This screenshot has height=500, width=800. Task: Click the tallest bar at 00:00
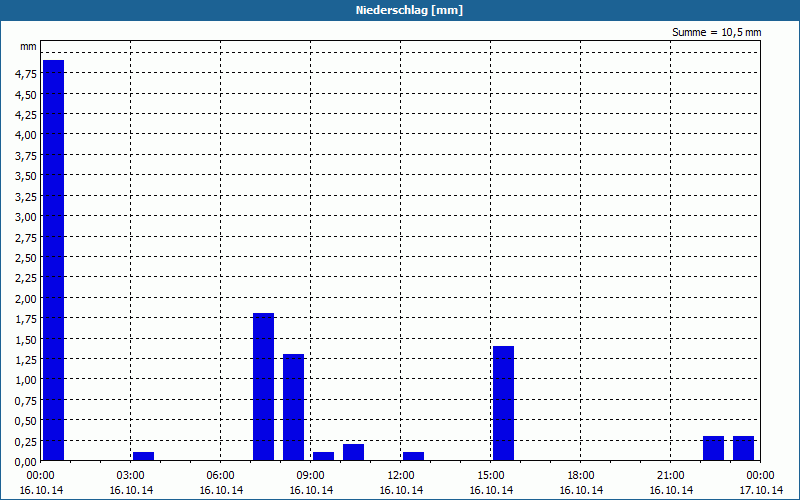pos(54,260)
